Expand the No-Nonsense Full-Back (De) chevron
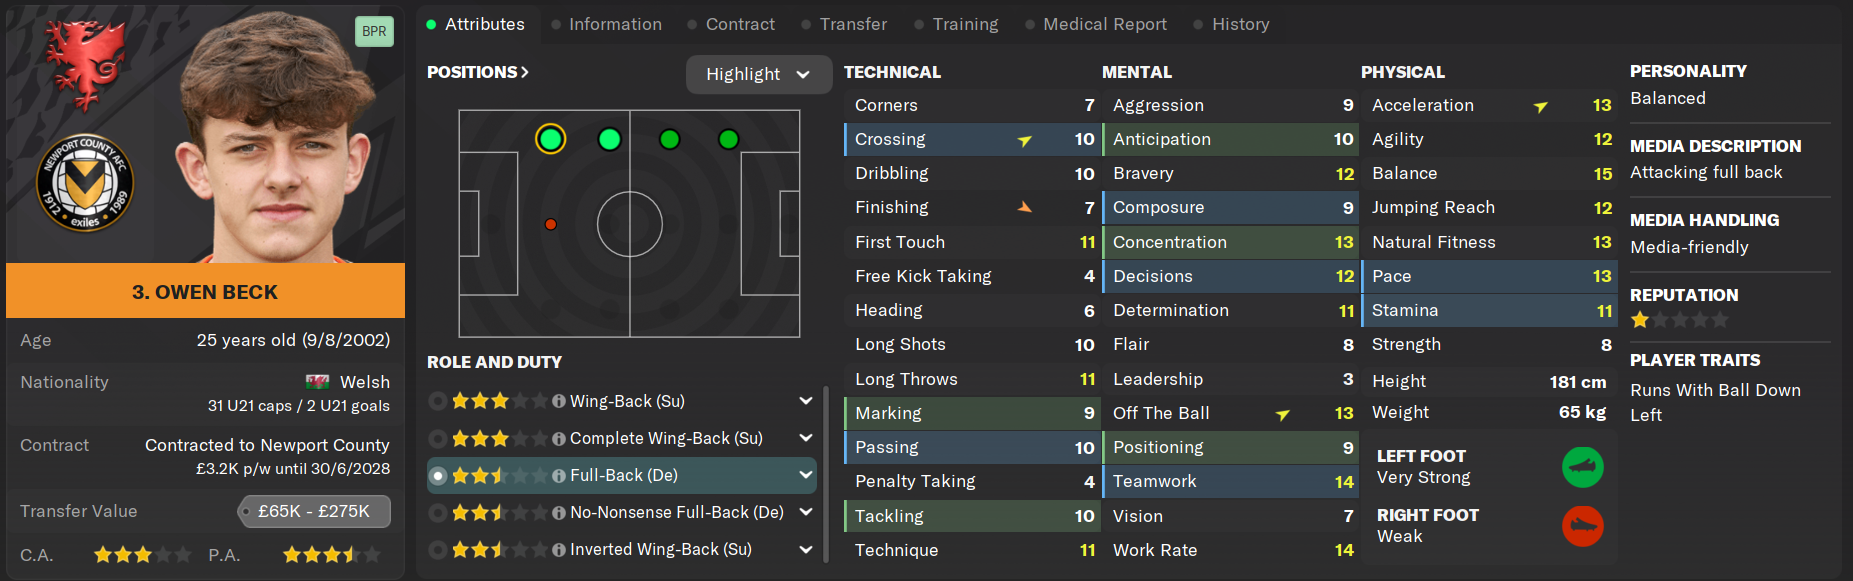The height and width of the screenshot is (581, 1853). (805, 512)
